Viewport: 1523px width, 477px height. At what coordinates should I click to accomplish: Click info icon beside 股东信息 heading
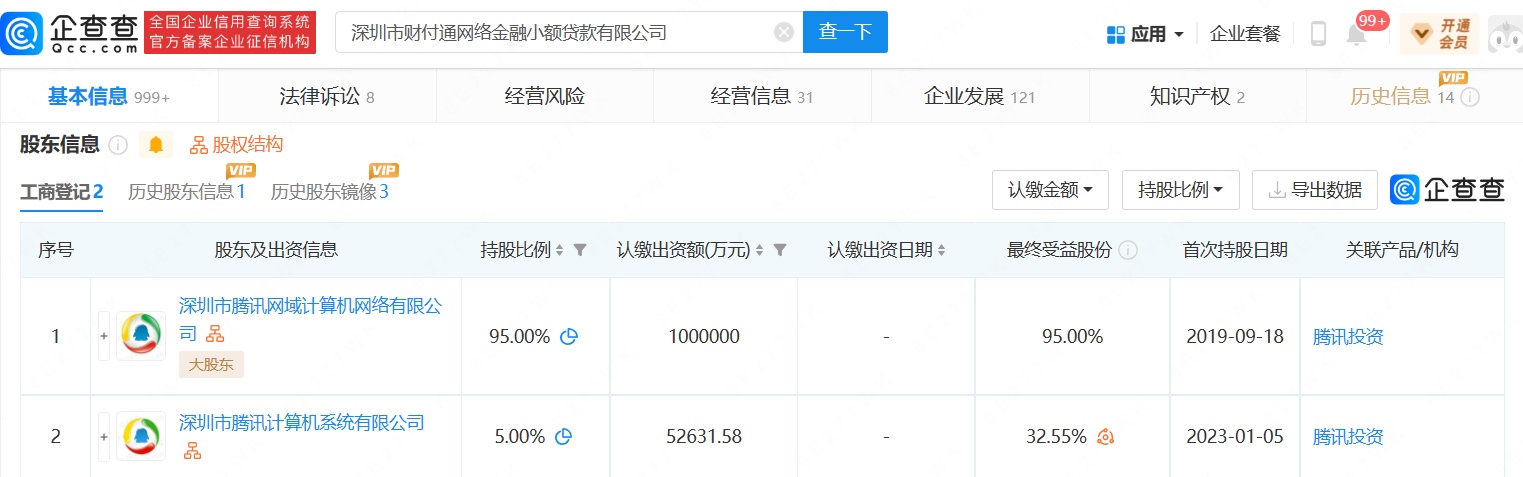(x=118, y=146)
